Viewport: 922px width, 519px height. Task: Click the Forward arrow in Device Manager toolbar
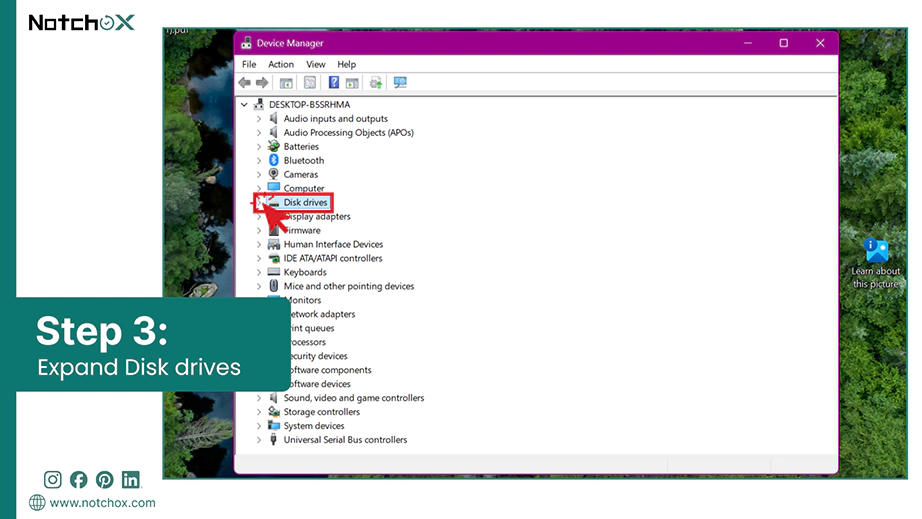[x=262, y=83]
